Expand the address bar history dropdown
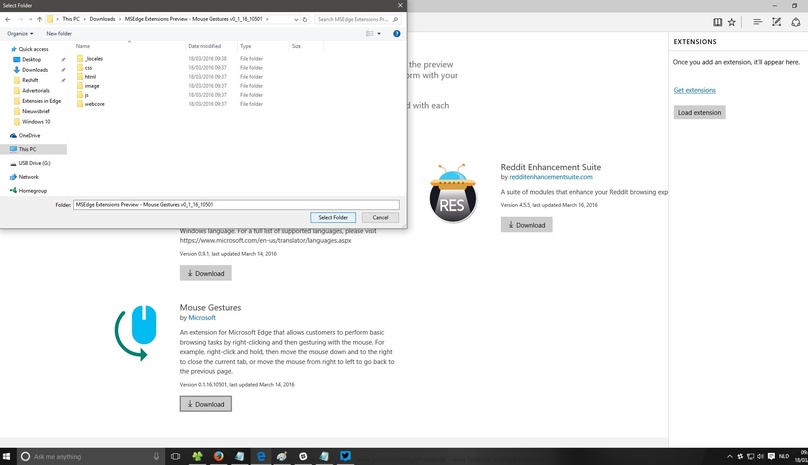 pyautogui.click(x=296, y=19)
